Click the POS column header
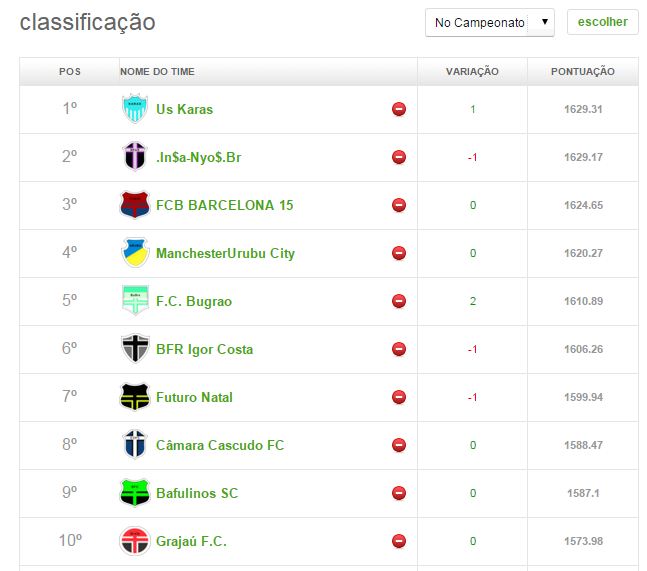This screenshot has height=571, width=647. tap(70, 72)
